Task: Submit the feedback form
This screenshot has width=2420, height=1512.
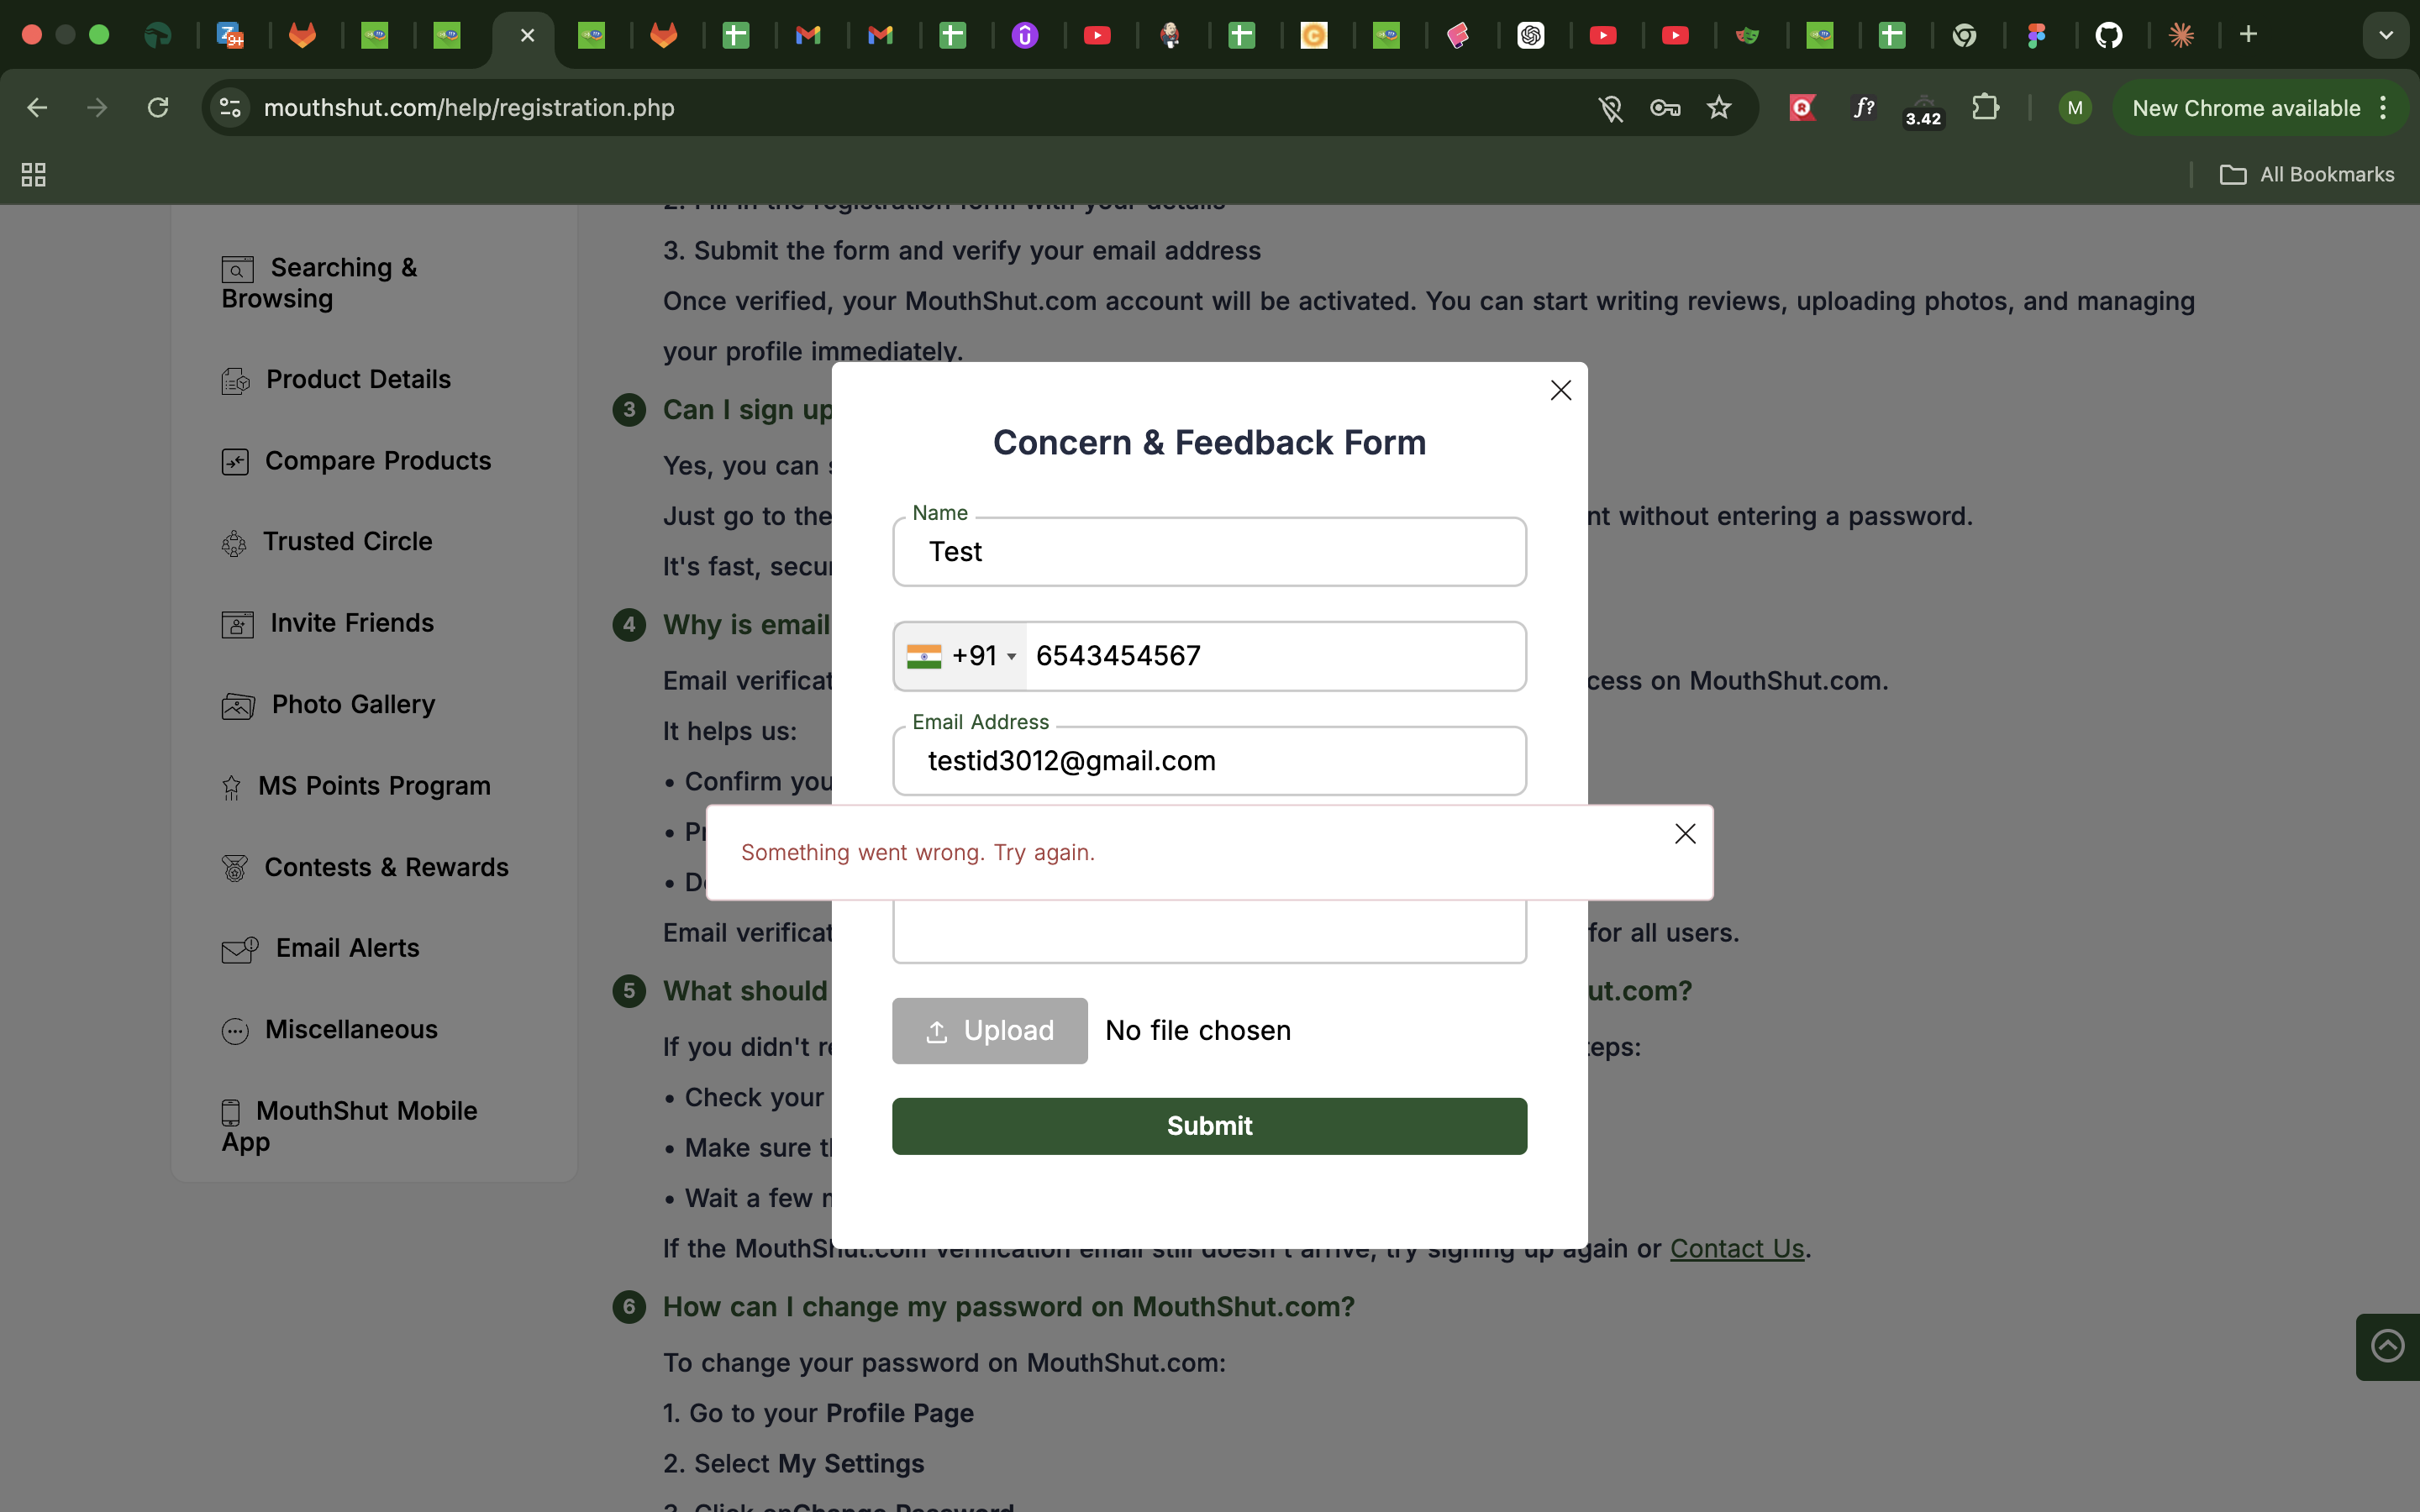Action: point(1209,1126)
